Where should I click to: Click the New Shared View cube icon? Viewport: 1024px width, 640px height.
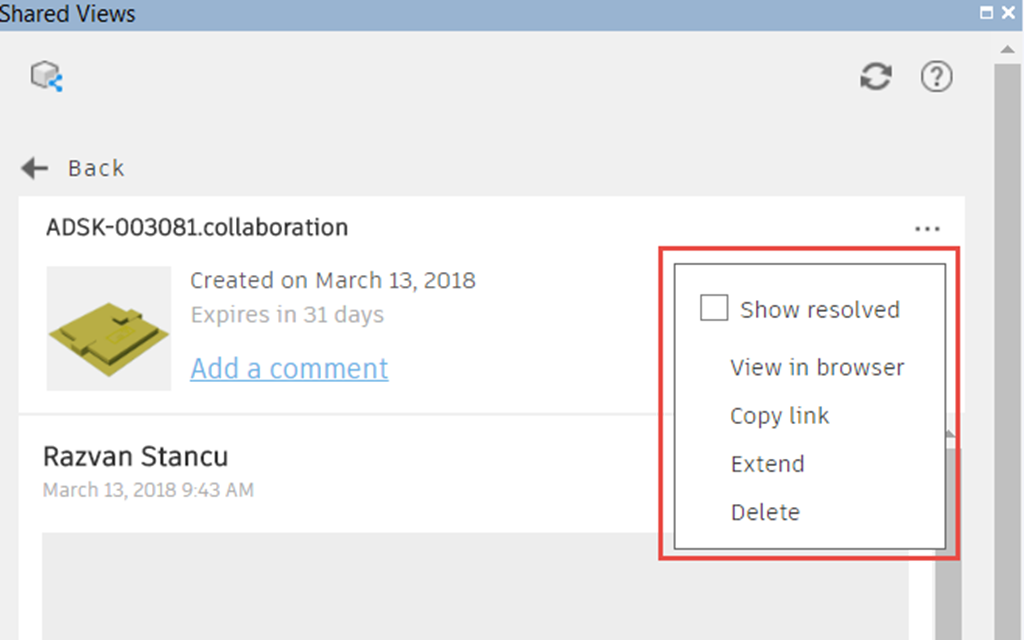(x=46, y=76)
